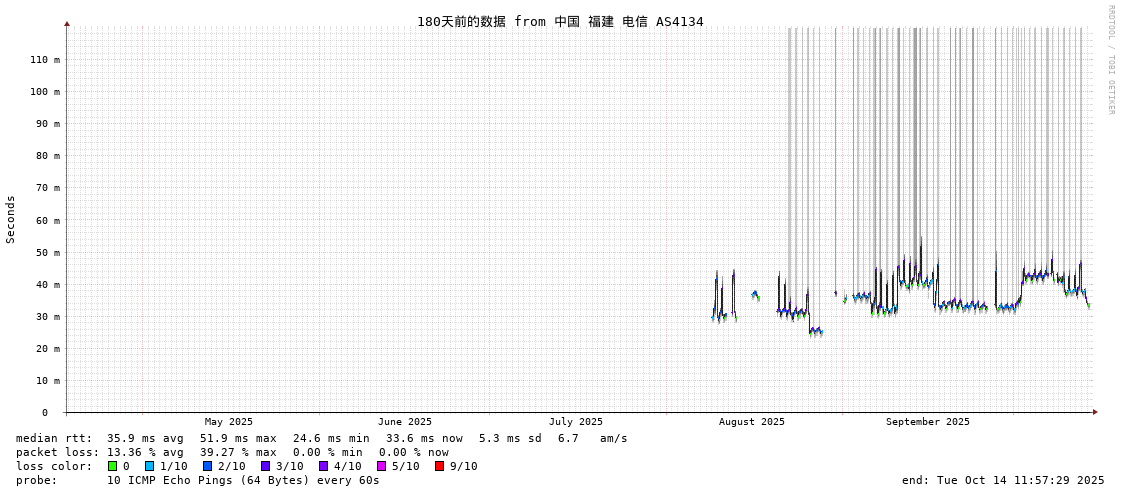Click the June 2025 axis label
The height and width of the screenshot is (494, 1121).
404,422
